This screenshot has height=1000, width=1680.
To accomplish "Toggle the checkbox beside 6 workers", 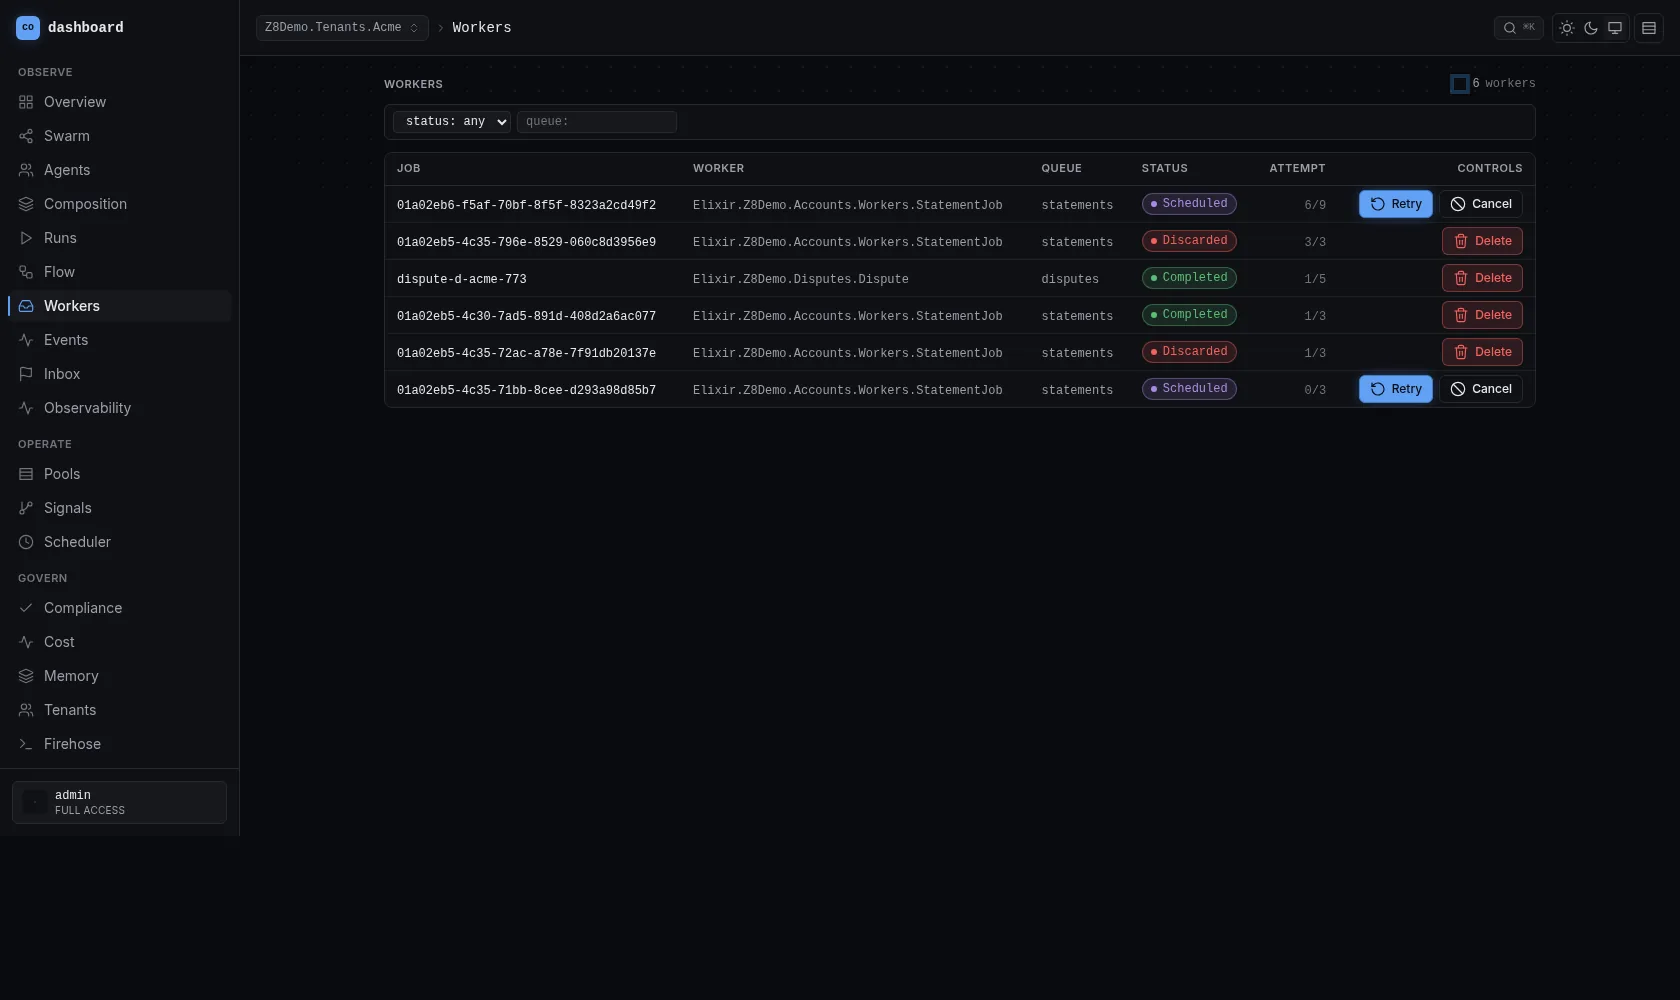I will [x=1460, y=84].
